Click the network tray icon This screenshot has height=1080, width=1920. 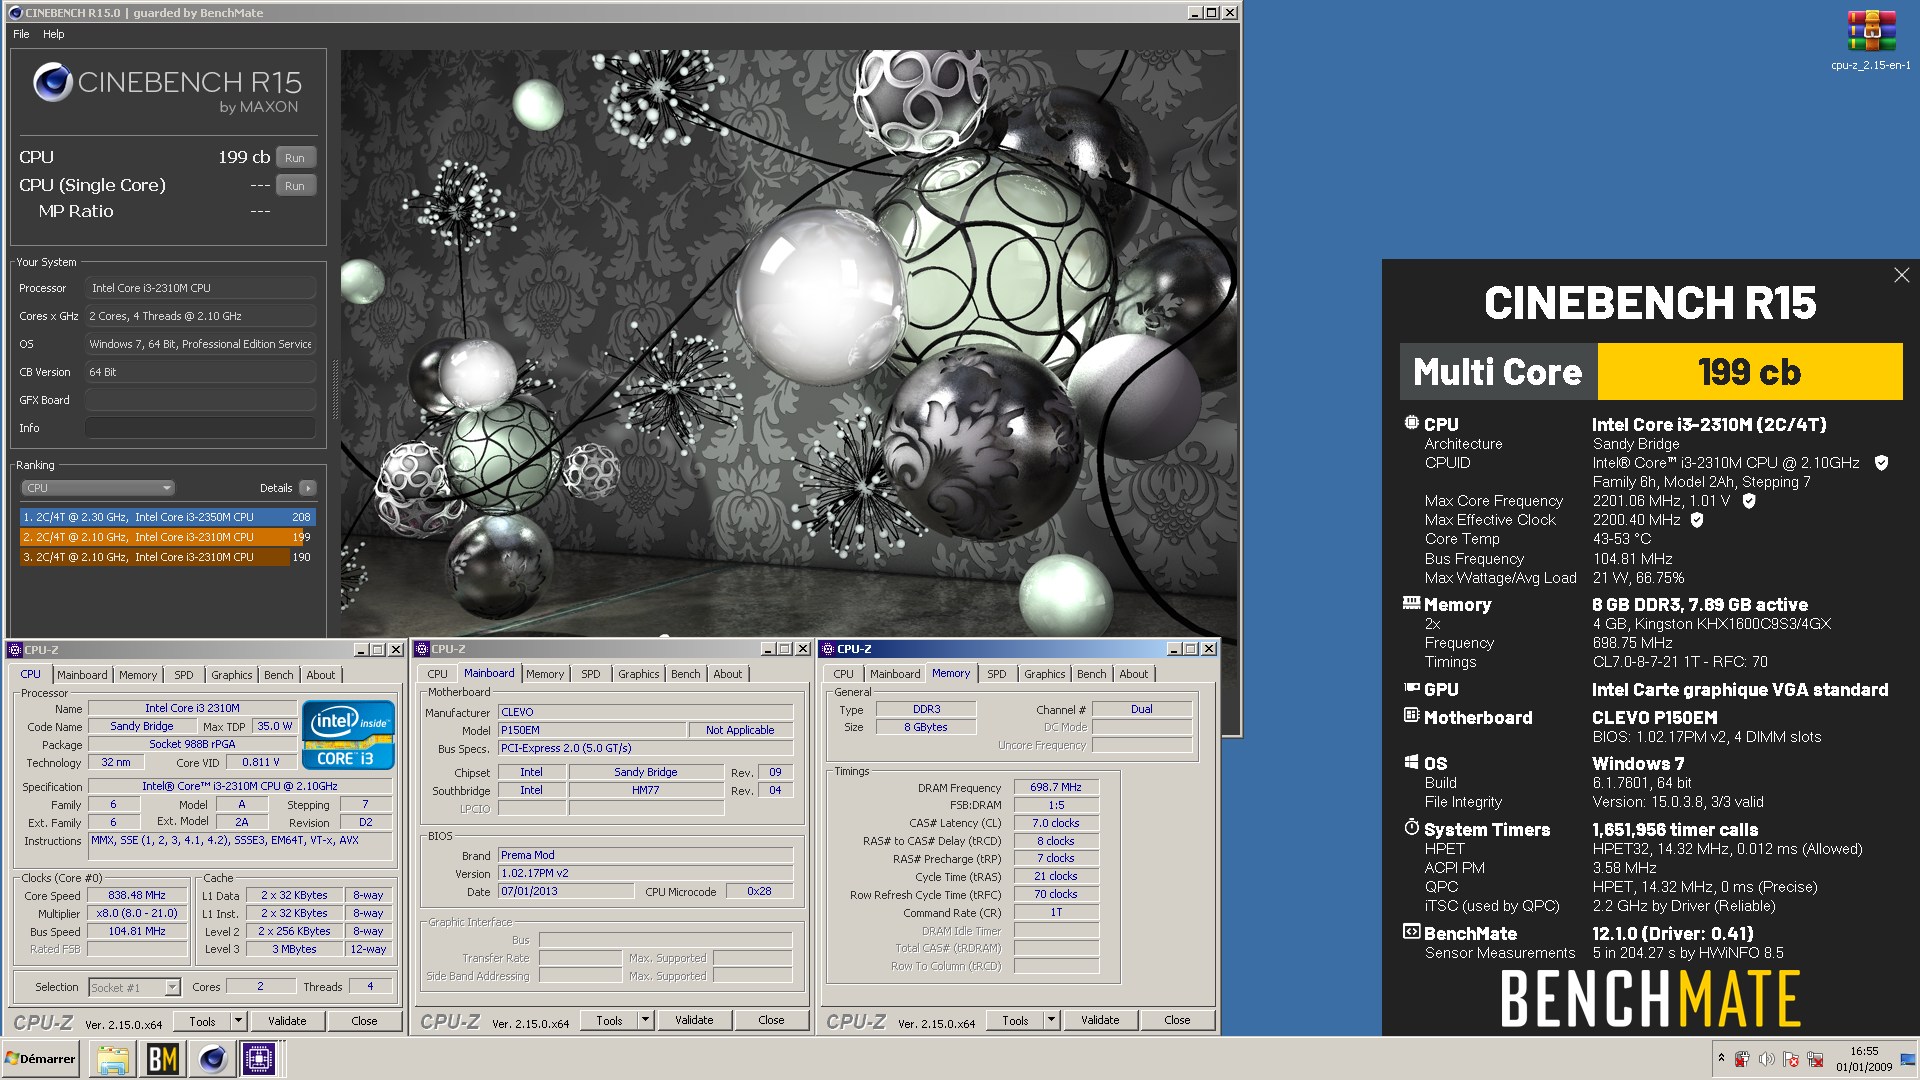[1816, 1059]
